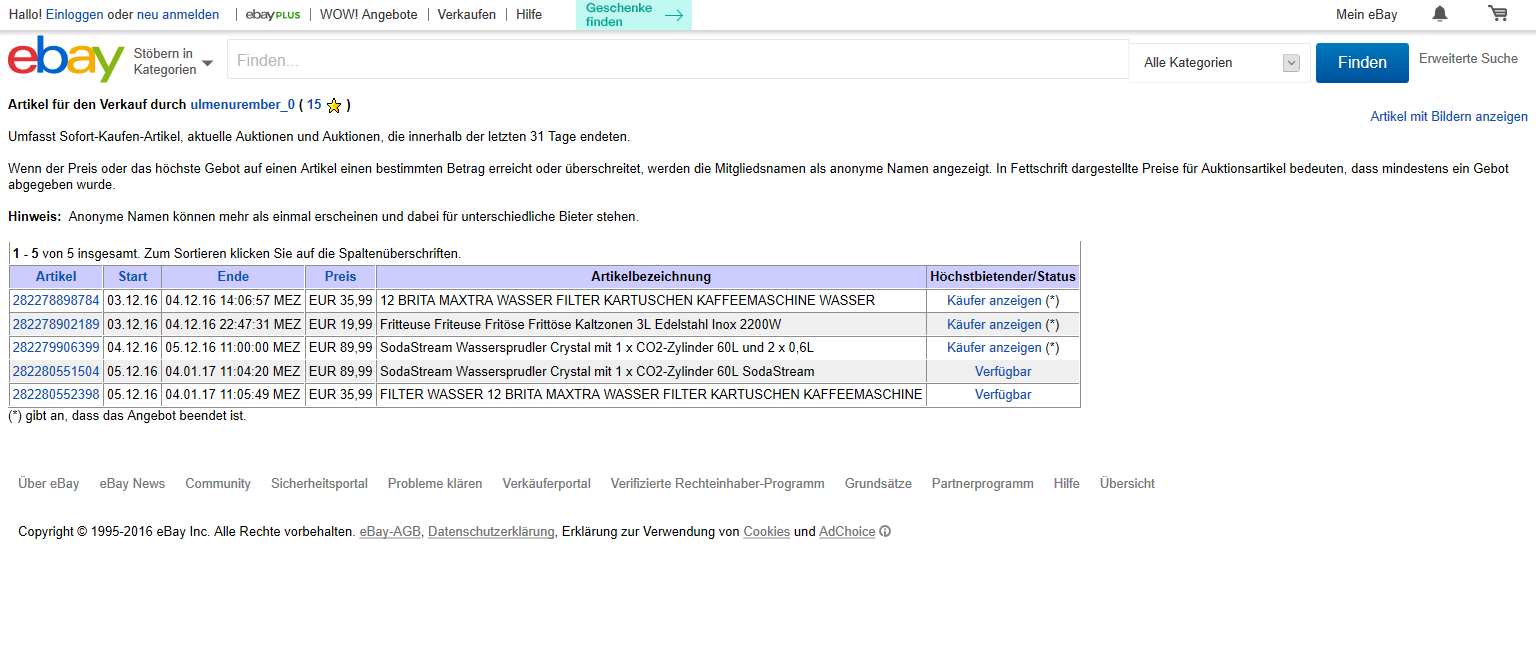Show buyer for the Fritteuse item

(994, 325)
